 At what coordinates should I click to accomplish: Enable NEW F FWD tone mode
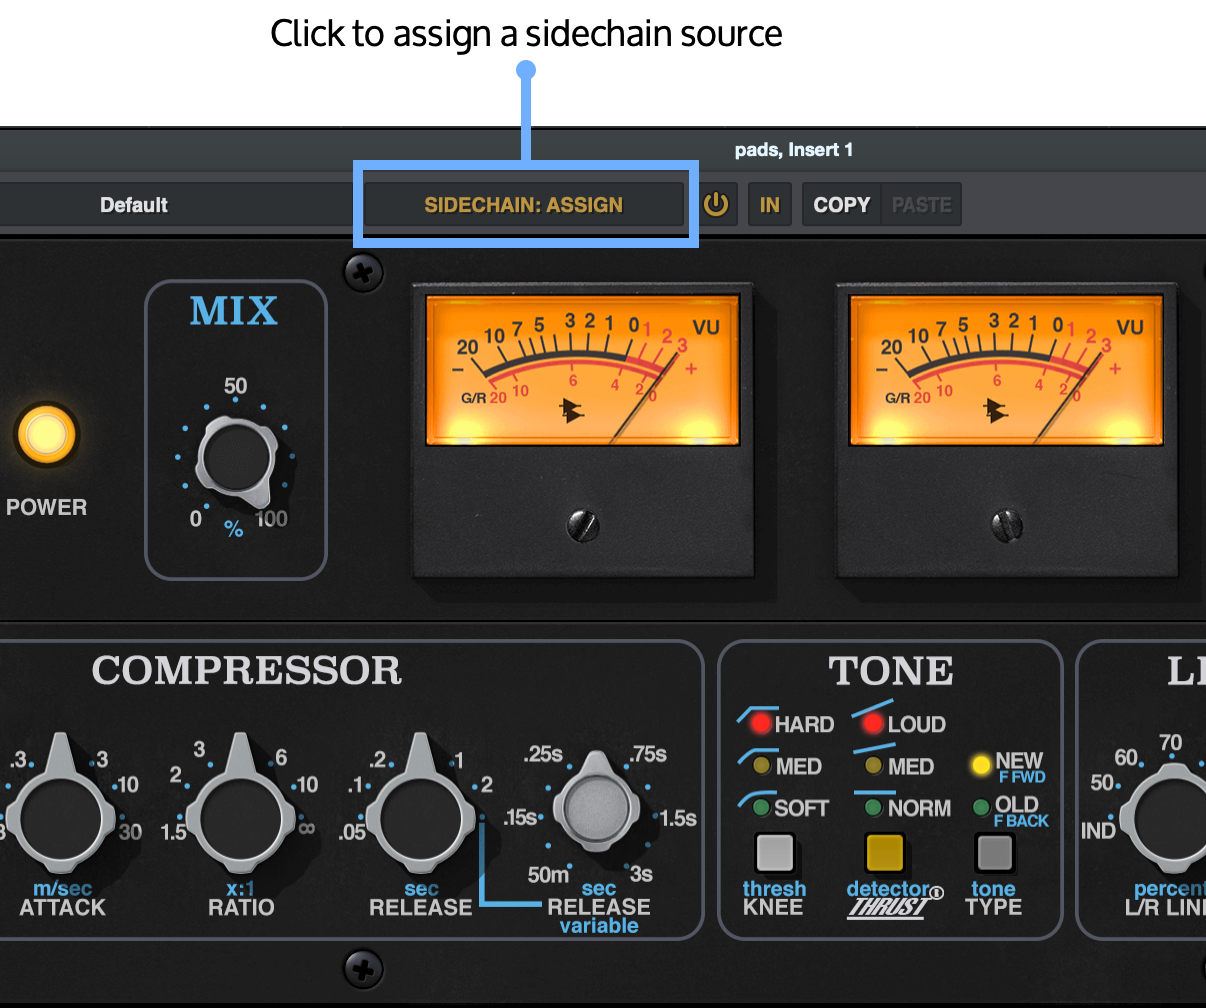[x=980, y=765]
